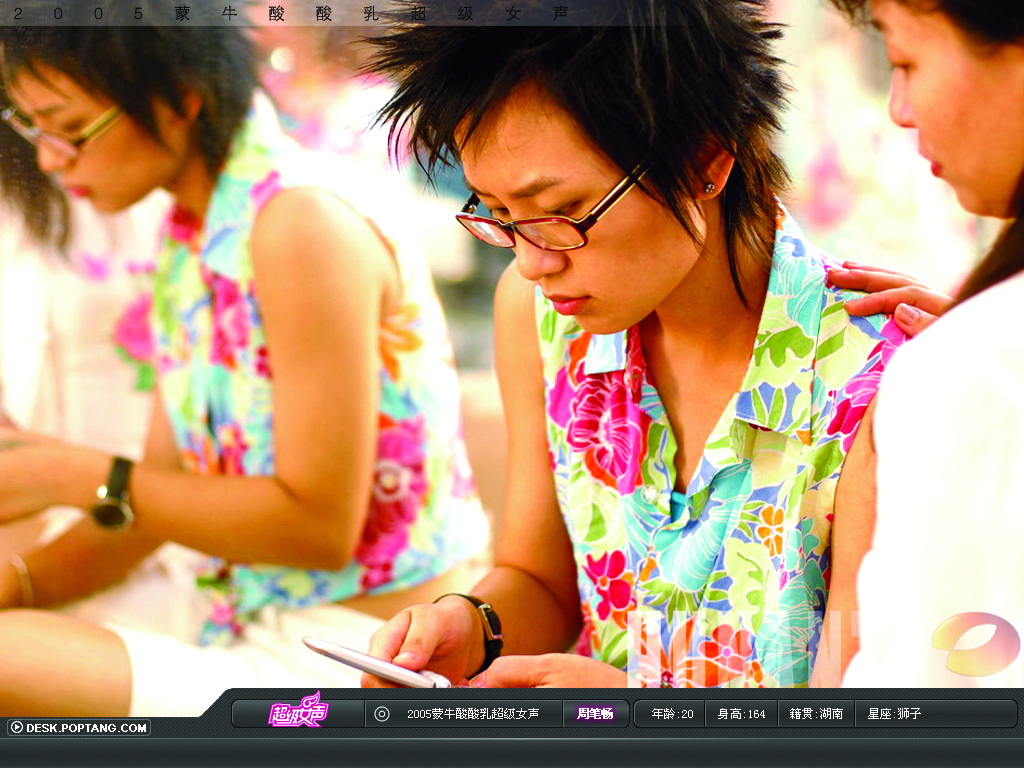
Task: Click the orange Hunan TV logo watermark
Action: 975,643
